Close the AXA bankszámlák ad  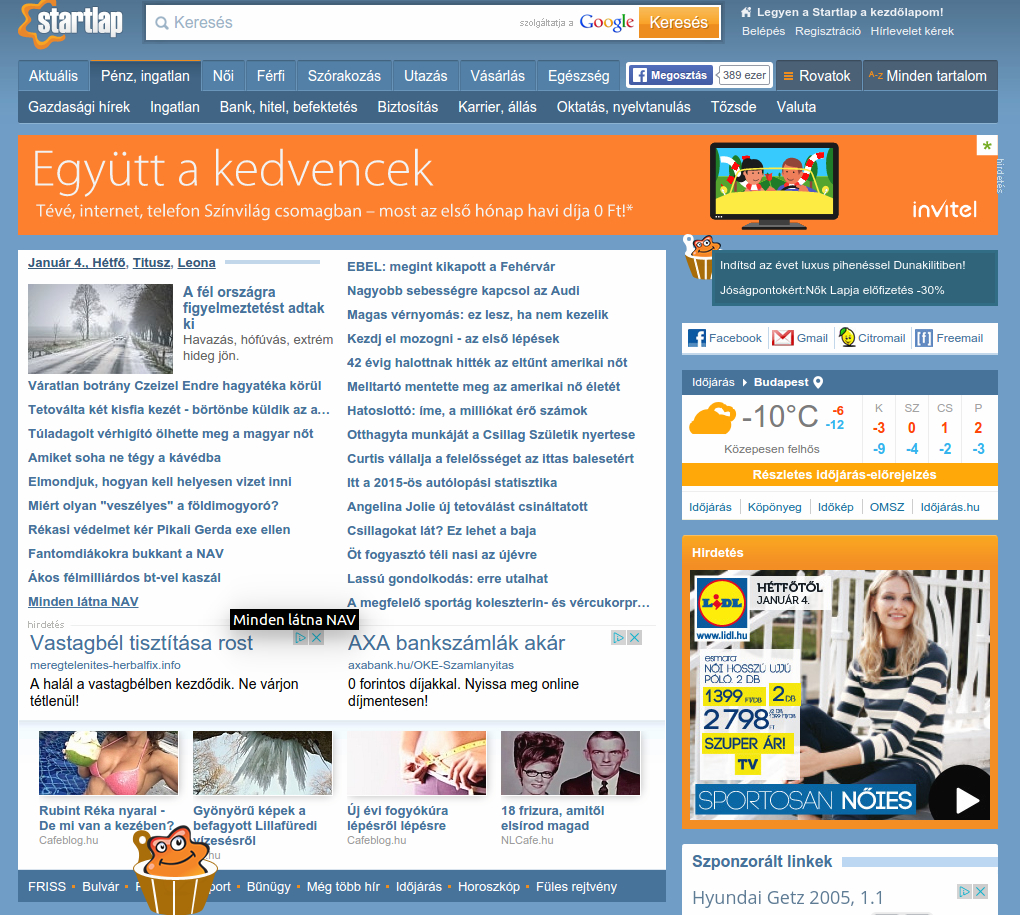(x=634, y=637)
